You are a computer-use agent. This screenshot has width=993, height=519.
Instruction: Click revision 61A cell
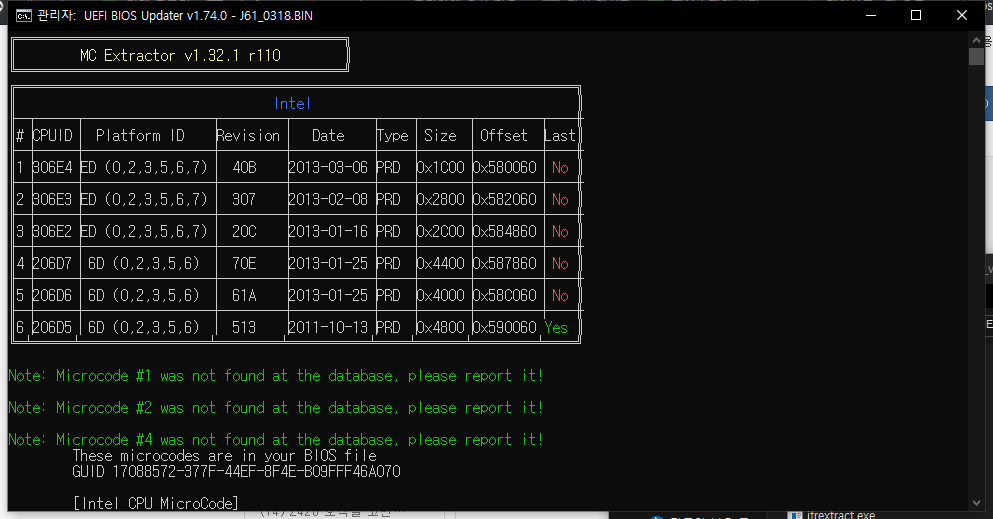tap(244, 296)
